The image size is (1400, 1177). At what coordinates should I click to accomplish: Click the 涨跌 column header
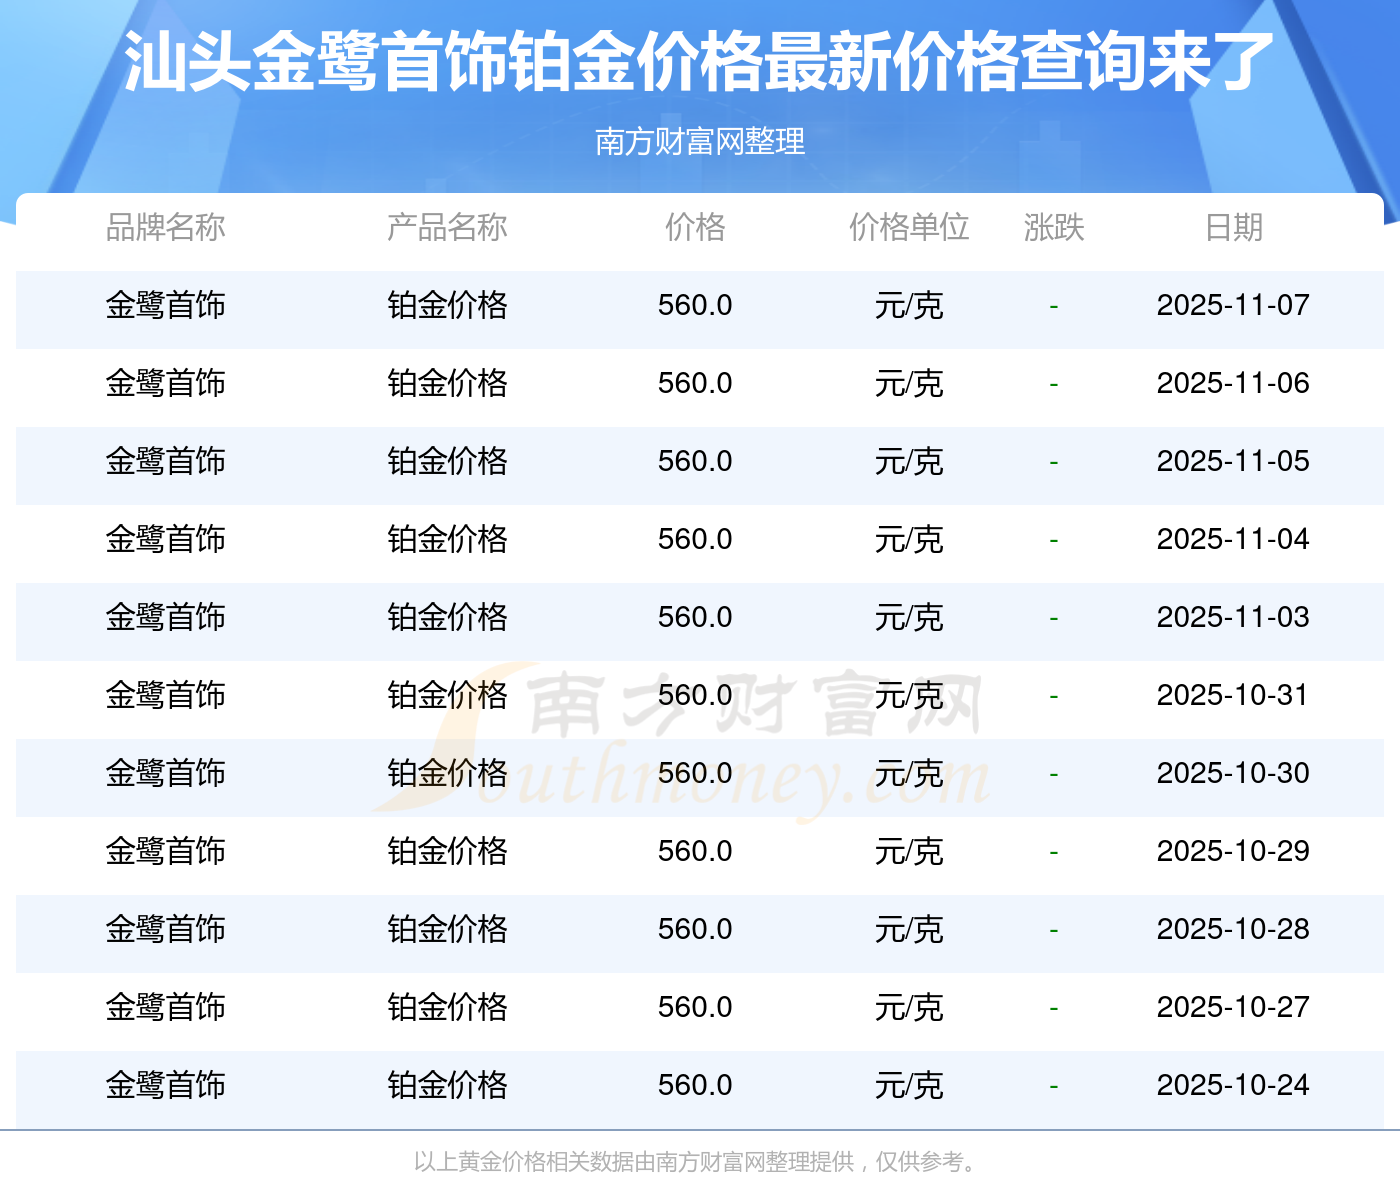[1054, 228]
